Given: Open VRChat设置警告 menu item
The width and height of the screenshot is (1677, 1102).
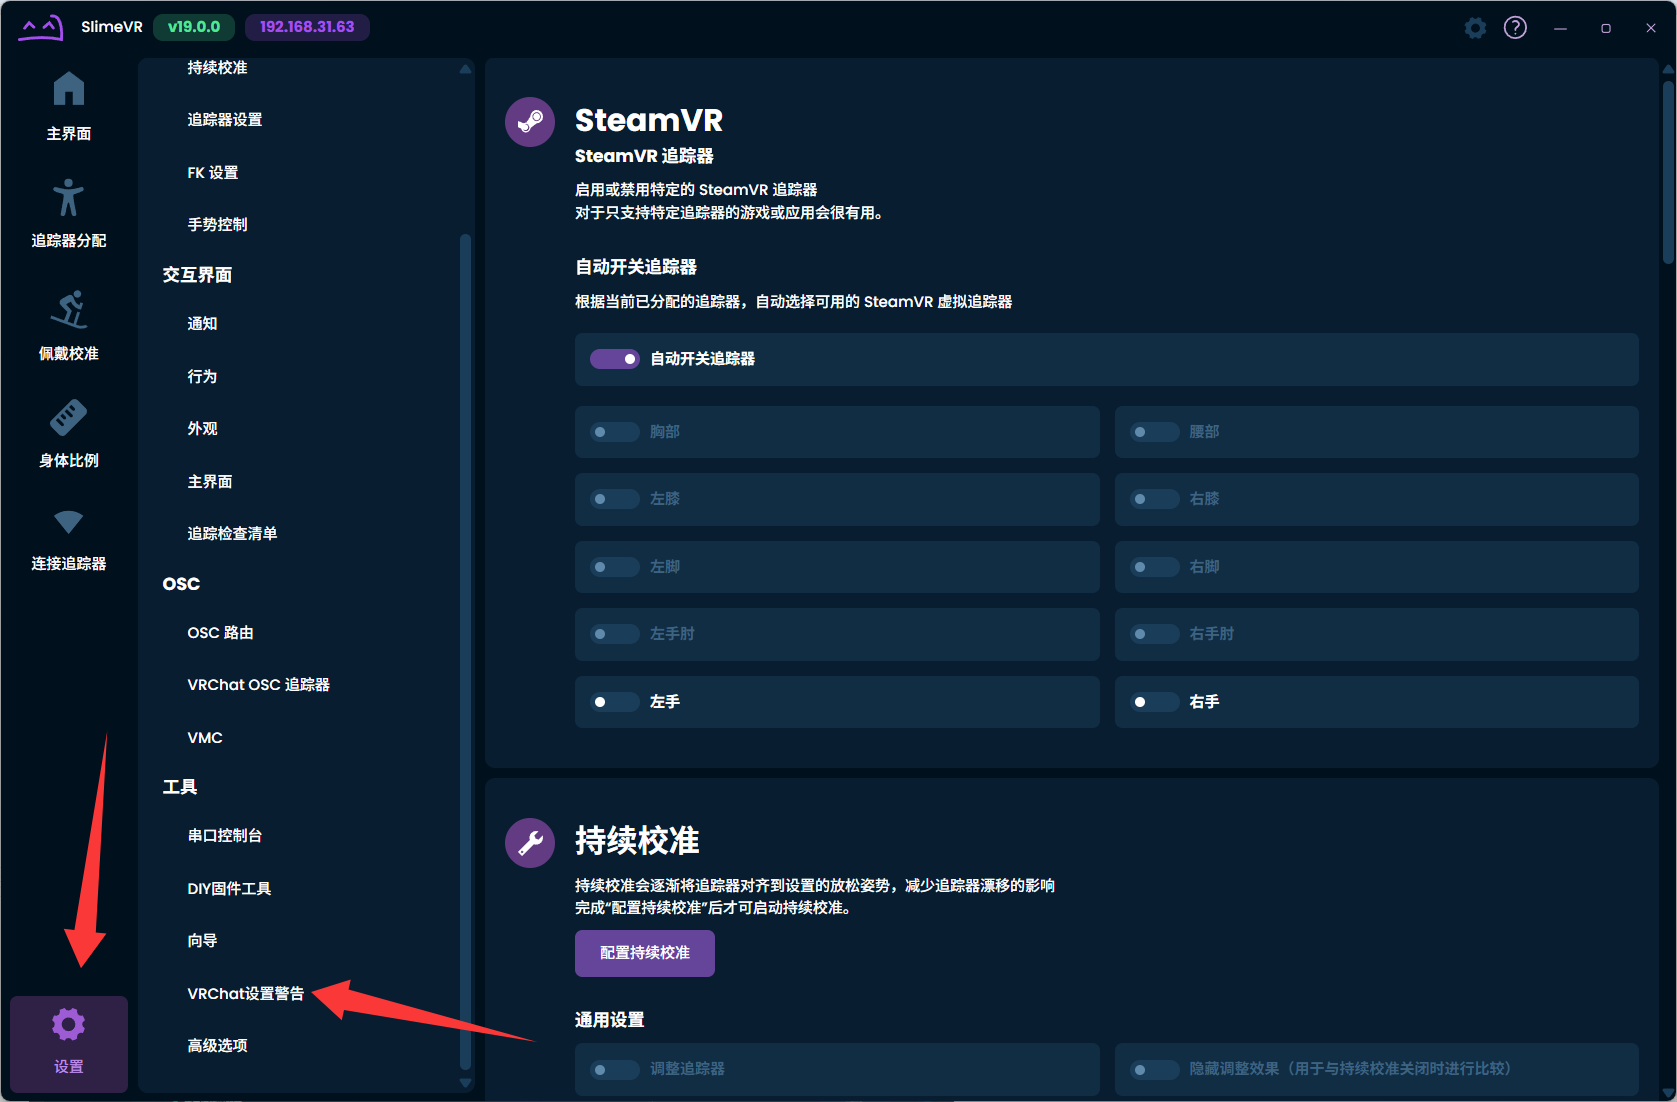Looking at the screenshot, I should click(x=246, y=994).
